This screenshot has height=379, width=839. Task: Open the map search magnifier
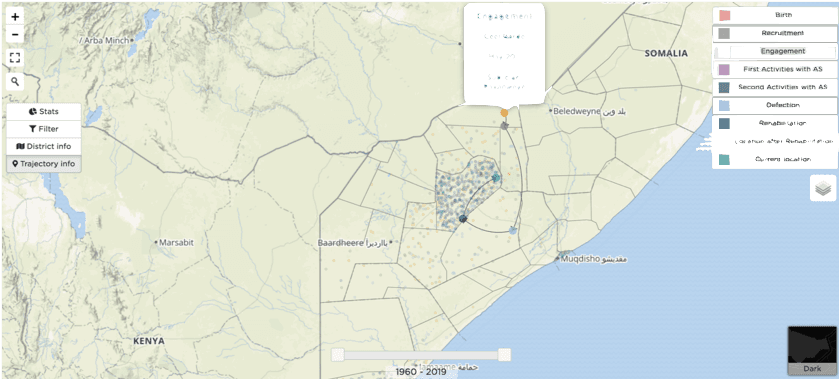15,81
